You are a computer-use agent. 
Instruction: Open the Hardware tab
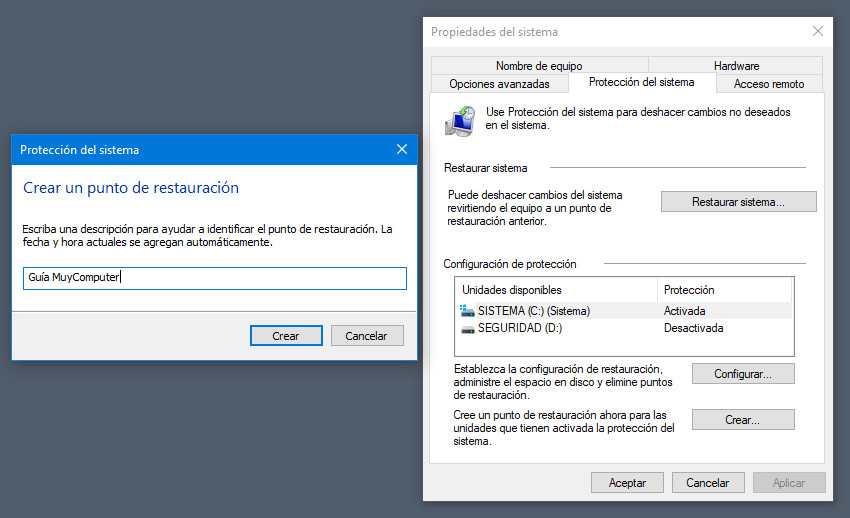(736, 66)
